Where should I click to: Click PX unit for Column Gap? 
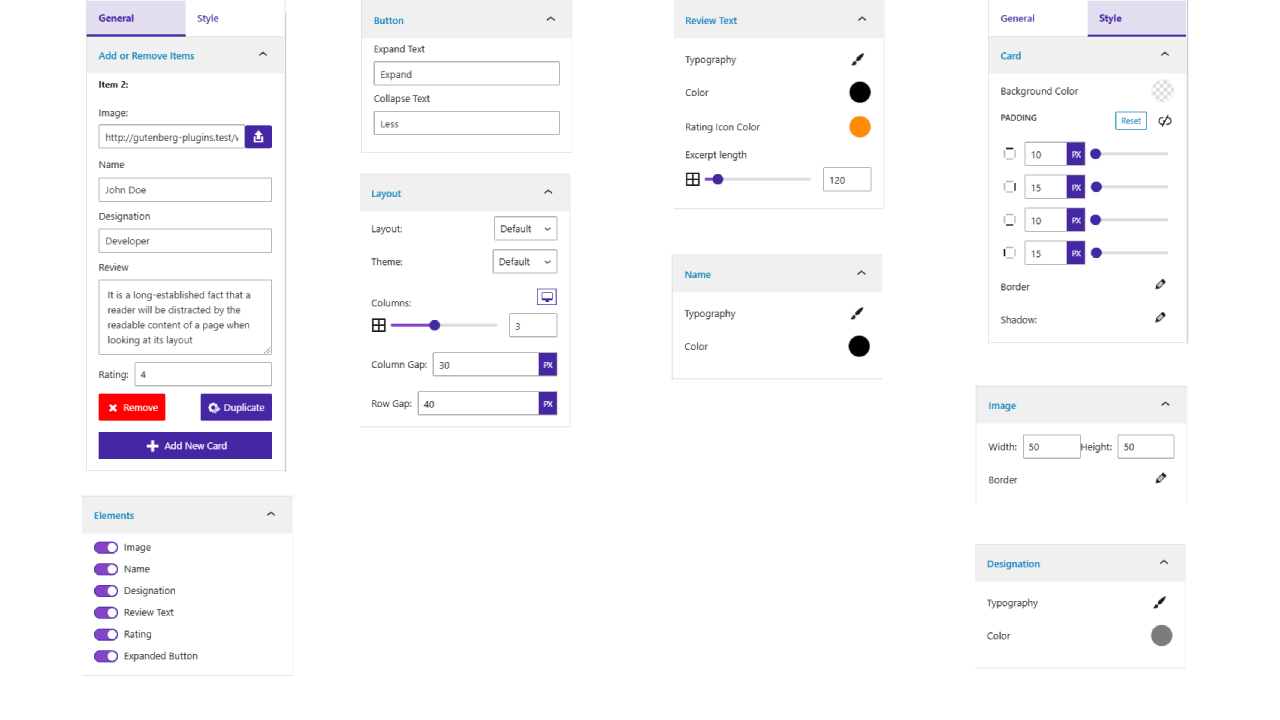(x=548, y=365)
